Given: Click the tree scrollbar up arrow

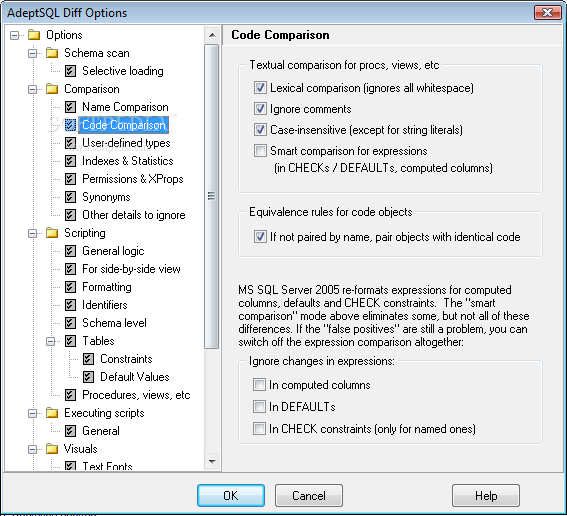Looking at the screenshot, I should tap(212, 35).
